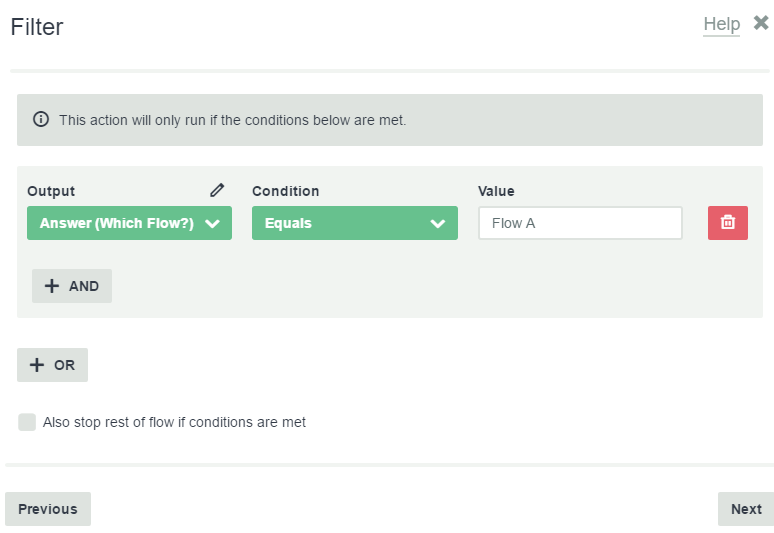Click the Value field containing Flow A
774x533 pixels.
click(x=580, y=223)
